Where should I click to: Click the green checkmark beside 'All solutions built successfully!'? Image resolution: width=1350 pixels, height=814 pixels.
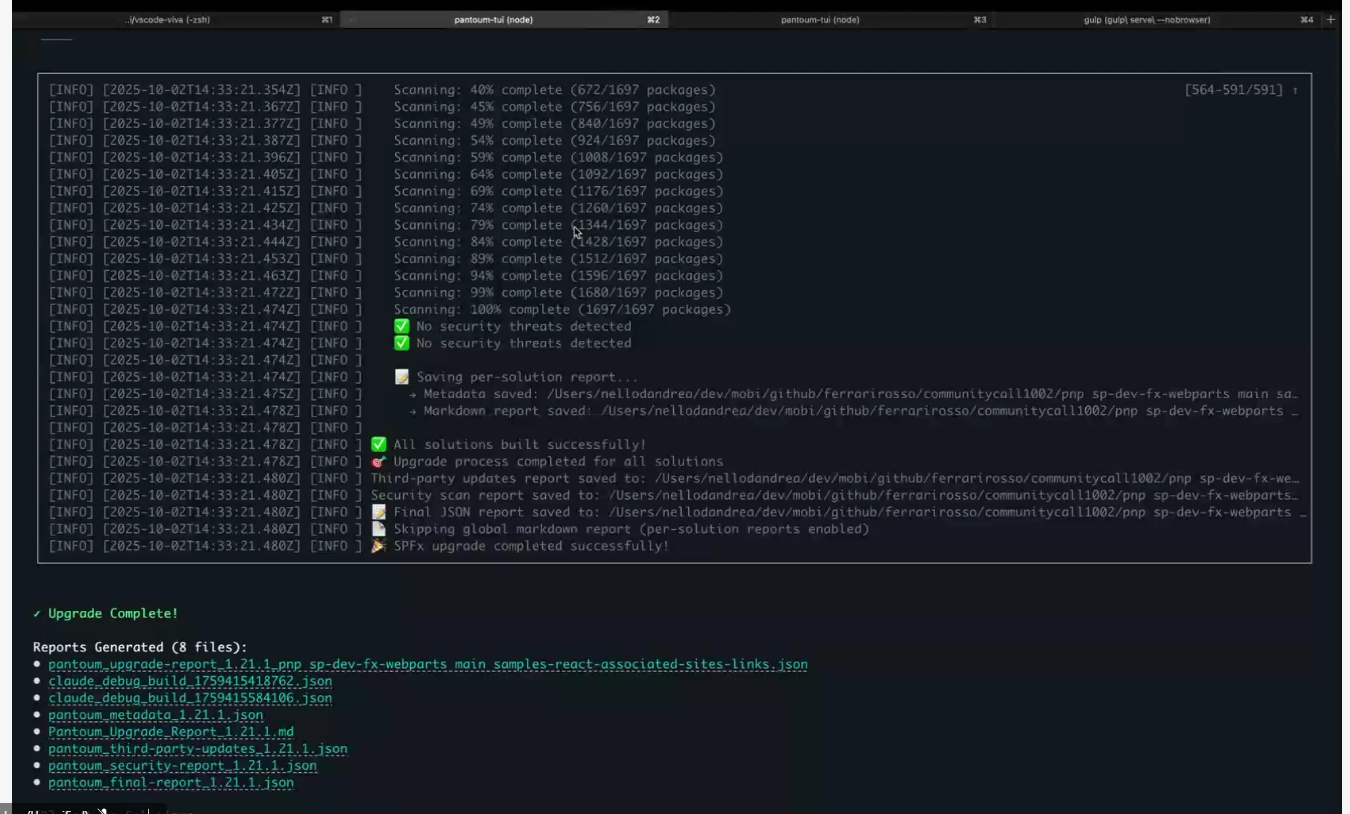[x=378, y=445]
